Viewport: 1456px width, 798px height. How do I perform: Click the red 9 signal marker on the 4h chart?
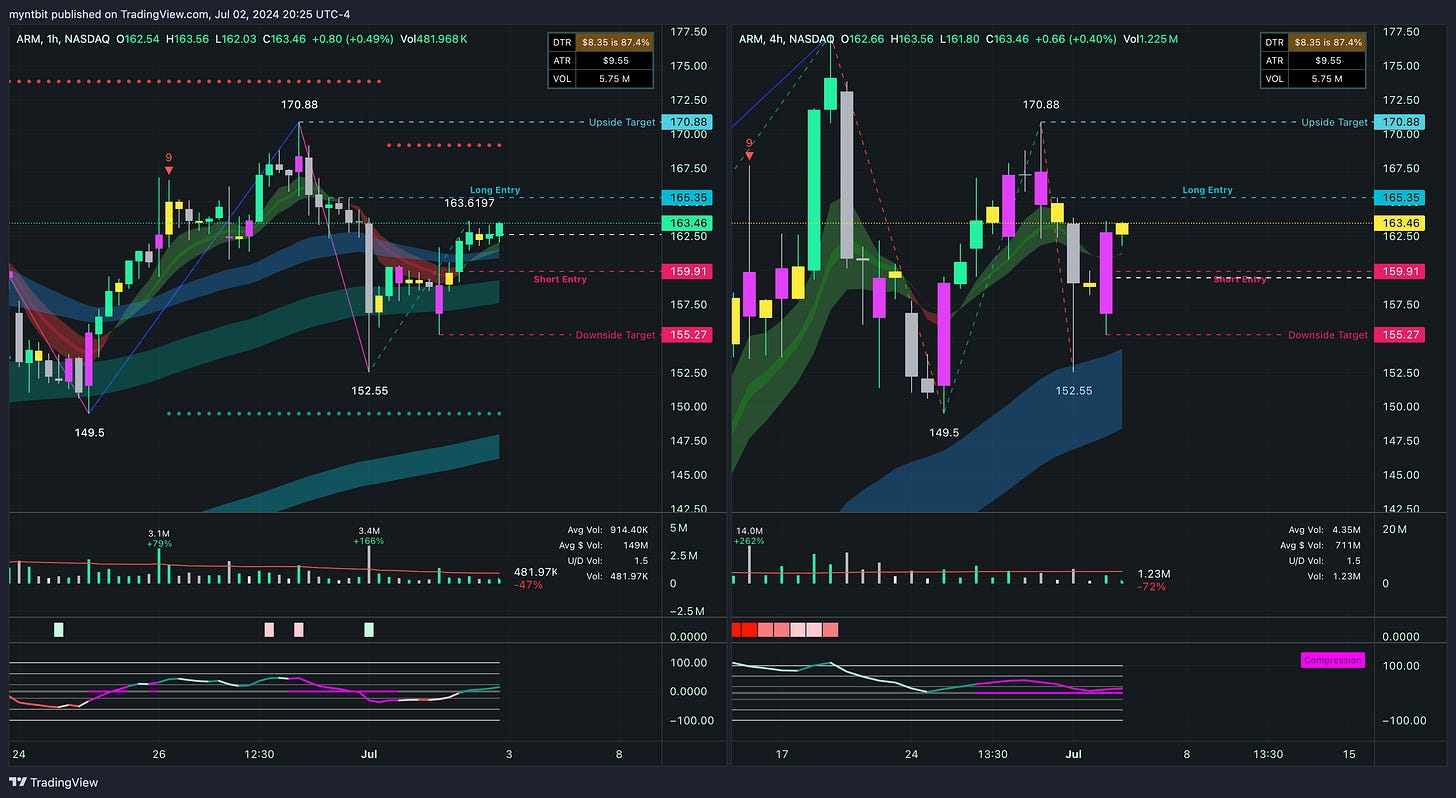(749, 148)
